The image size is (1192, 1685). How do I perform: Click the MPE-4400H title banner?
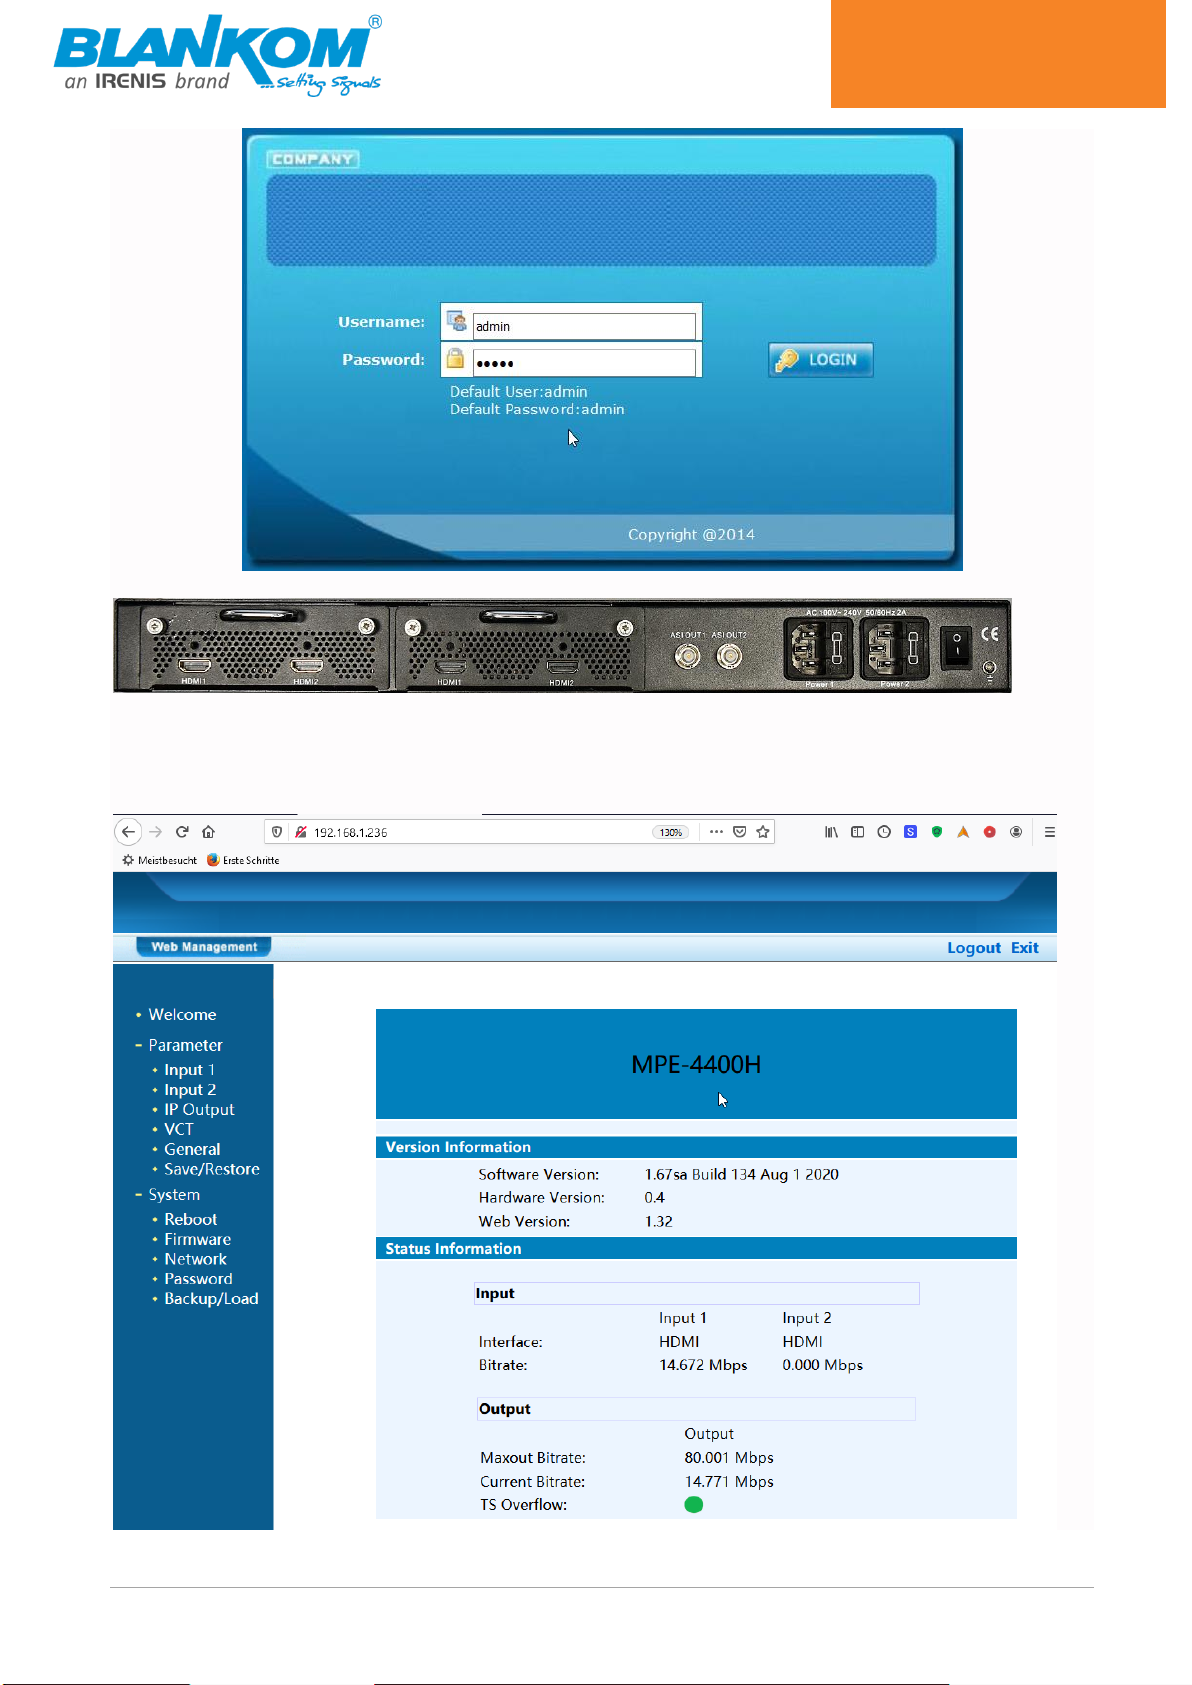[696, 1064]
